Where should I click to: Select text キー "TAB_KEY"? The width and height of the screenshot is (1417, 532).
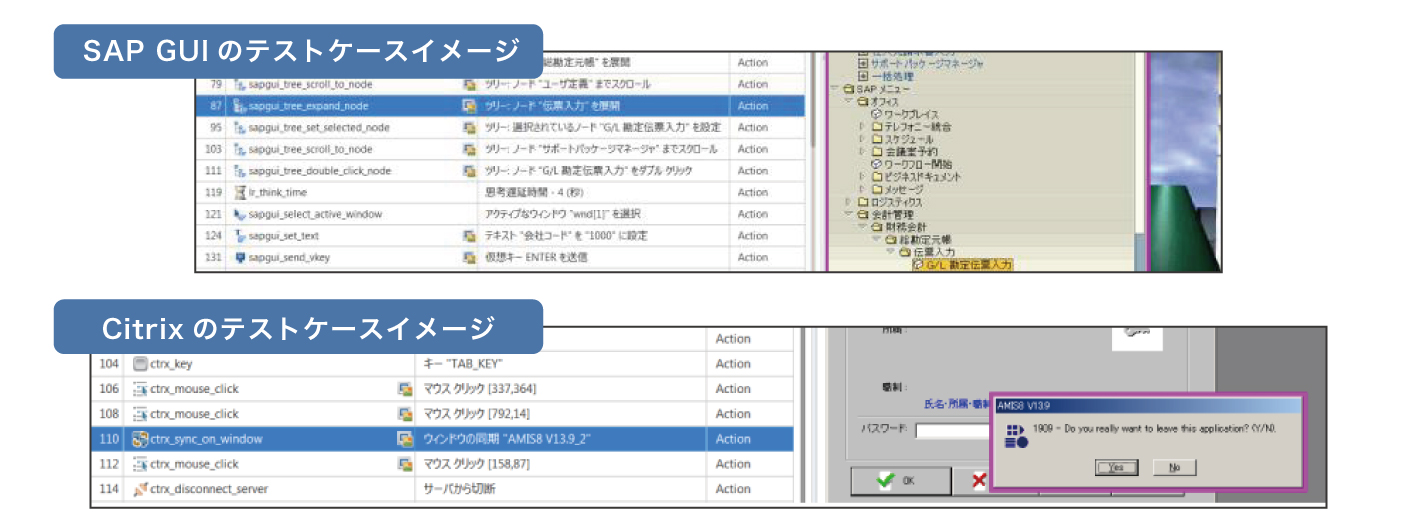click(462, 364)
